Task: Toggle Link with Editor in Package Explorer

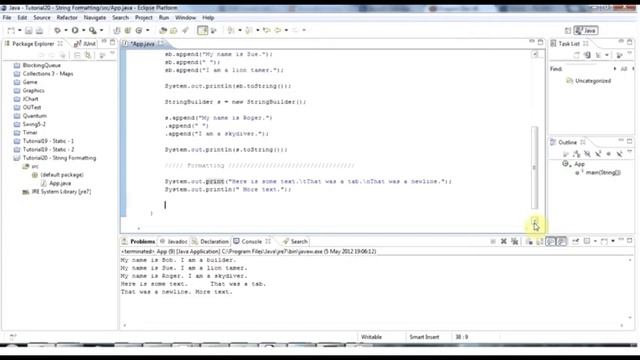Action: pyautogui.click(x=88, y=55)
